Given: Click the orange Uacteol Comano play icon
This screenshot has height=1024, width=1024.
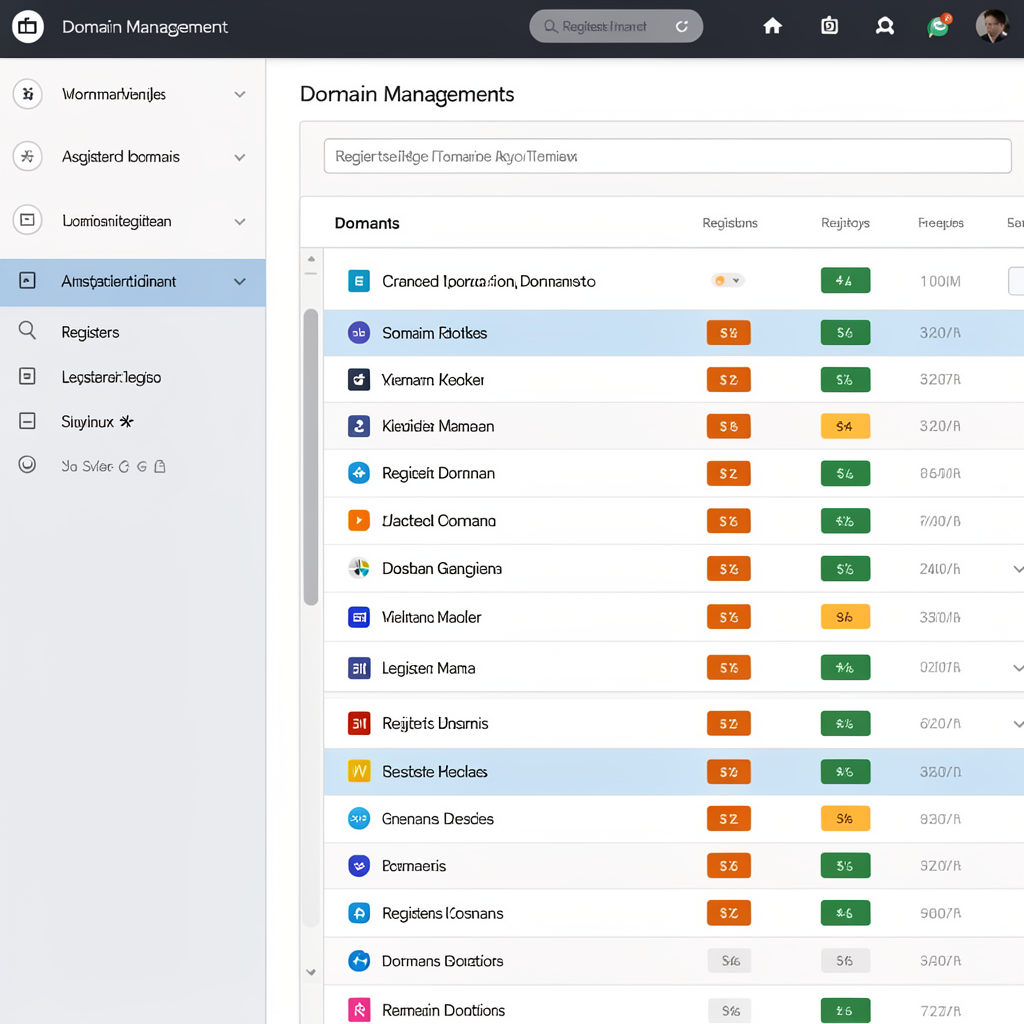Looking at the screenshot, I should click(x=359, y=520).
